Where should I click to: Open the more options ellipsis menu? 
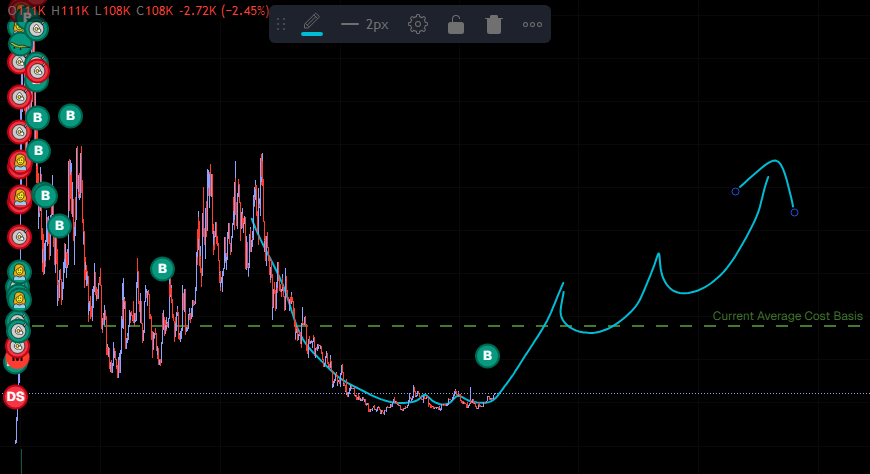click(x=532, y=24)
